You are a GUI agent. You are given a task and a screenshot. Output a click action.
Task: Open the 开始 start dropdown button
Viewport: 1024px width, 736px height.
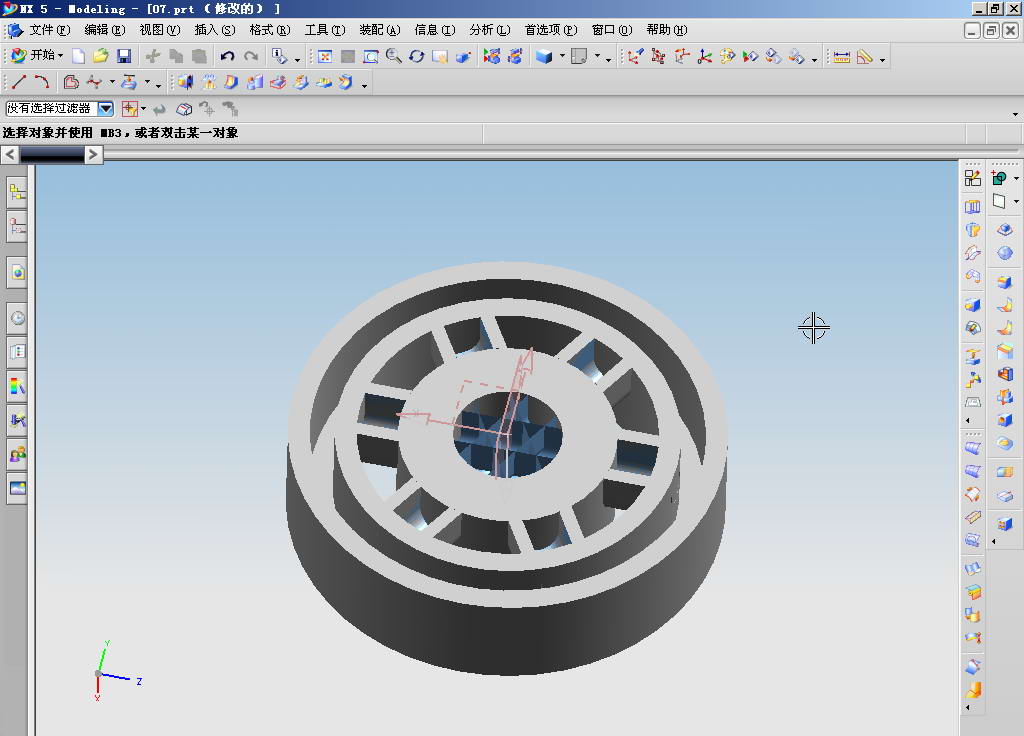click(x=38, y=56)
